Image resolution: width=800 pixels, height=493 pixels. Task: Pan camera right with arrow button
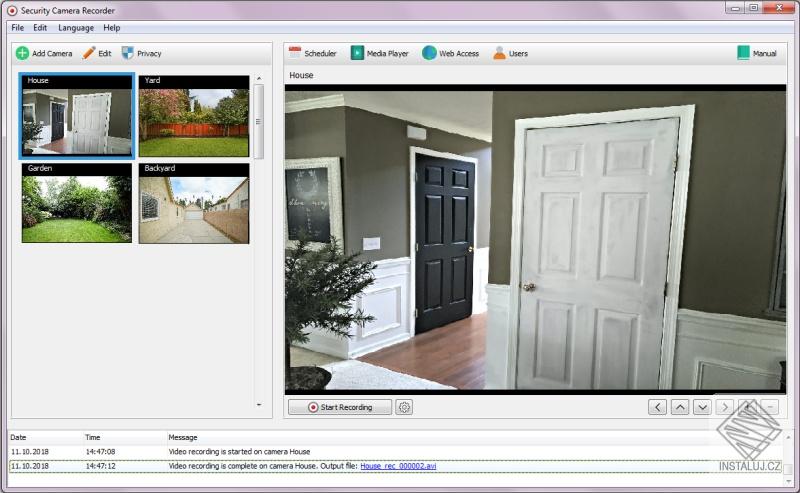pos(725,407)
